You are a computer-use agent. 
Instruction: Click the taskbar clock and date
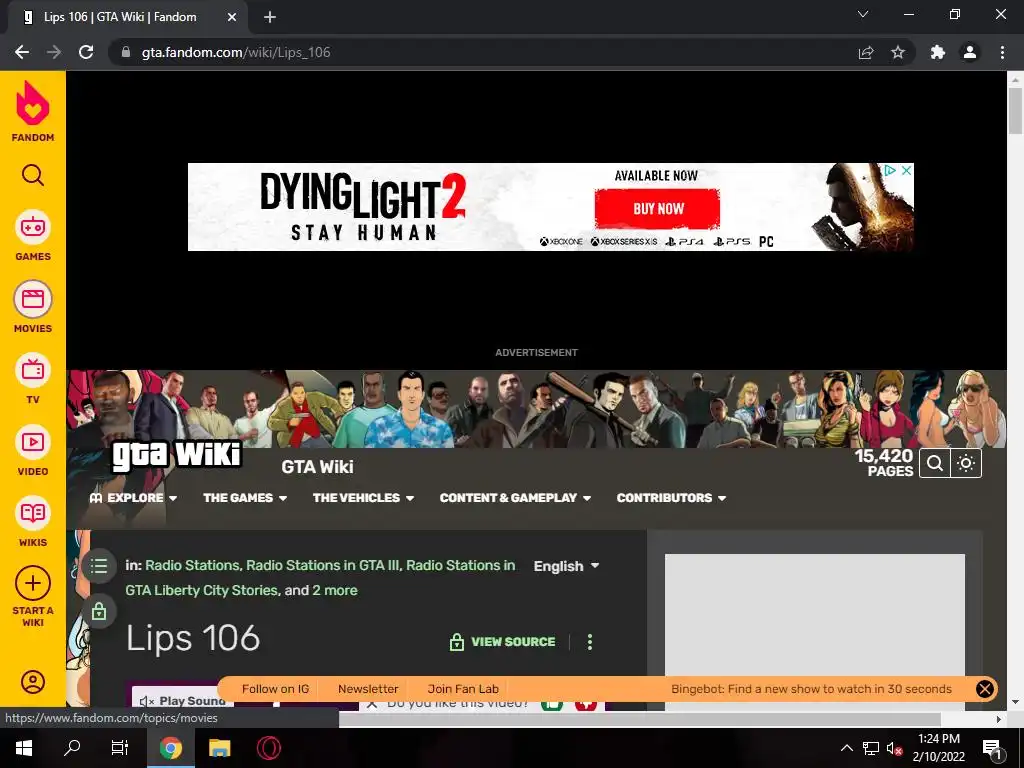pyautogui.click(x=938, y=748)
